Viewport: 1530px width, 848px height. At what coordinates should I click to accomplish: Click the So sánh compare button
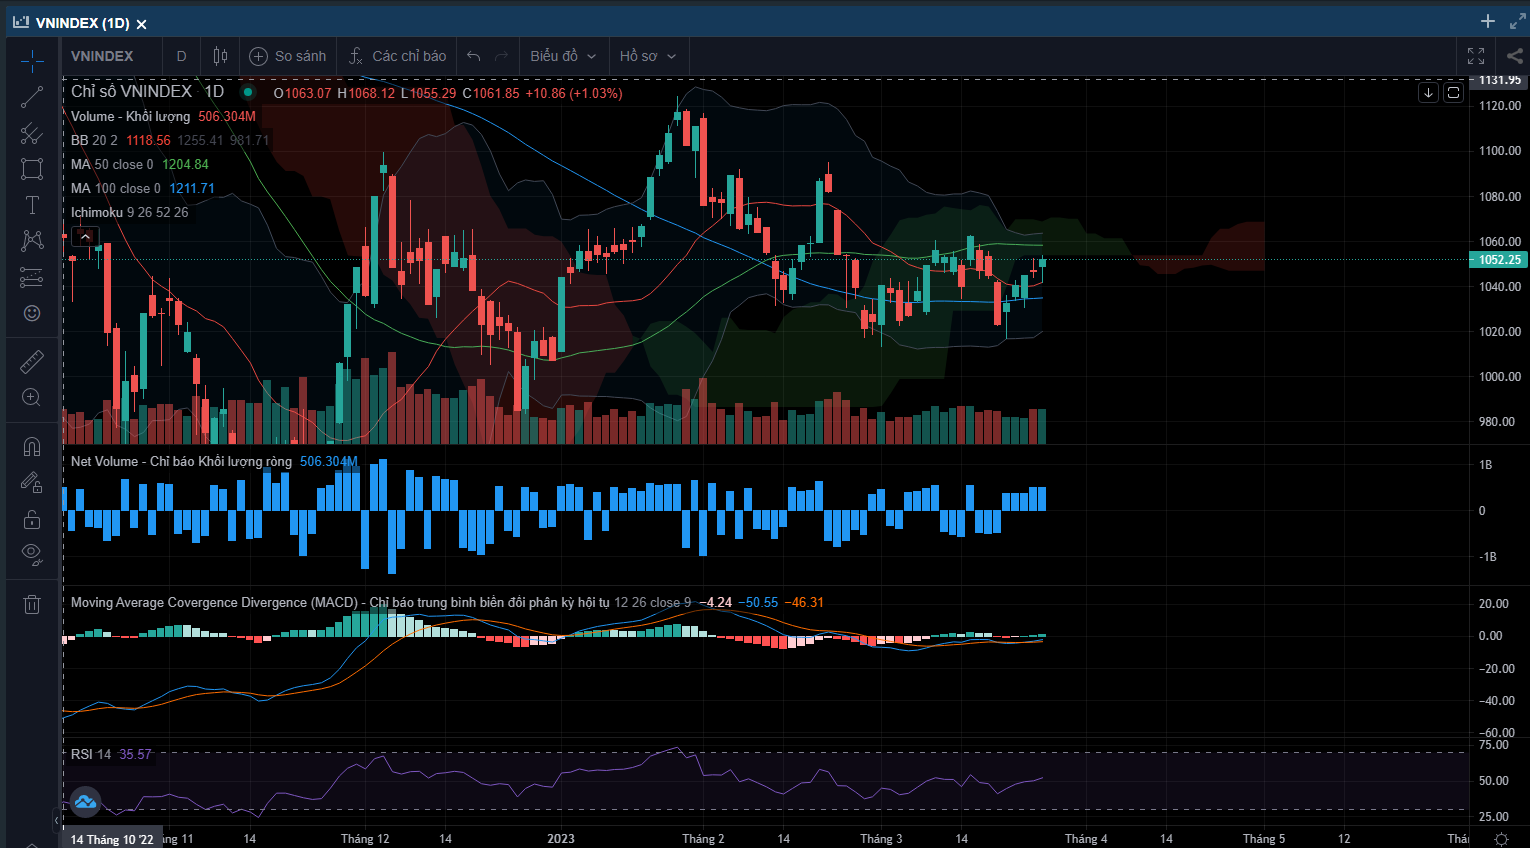point(288,56)
